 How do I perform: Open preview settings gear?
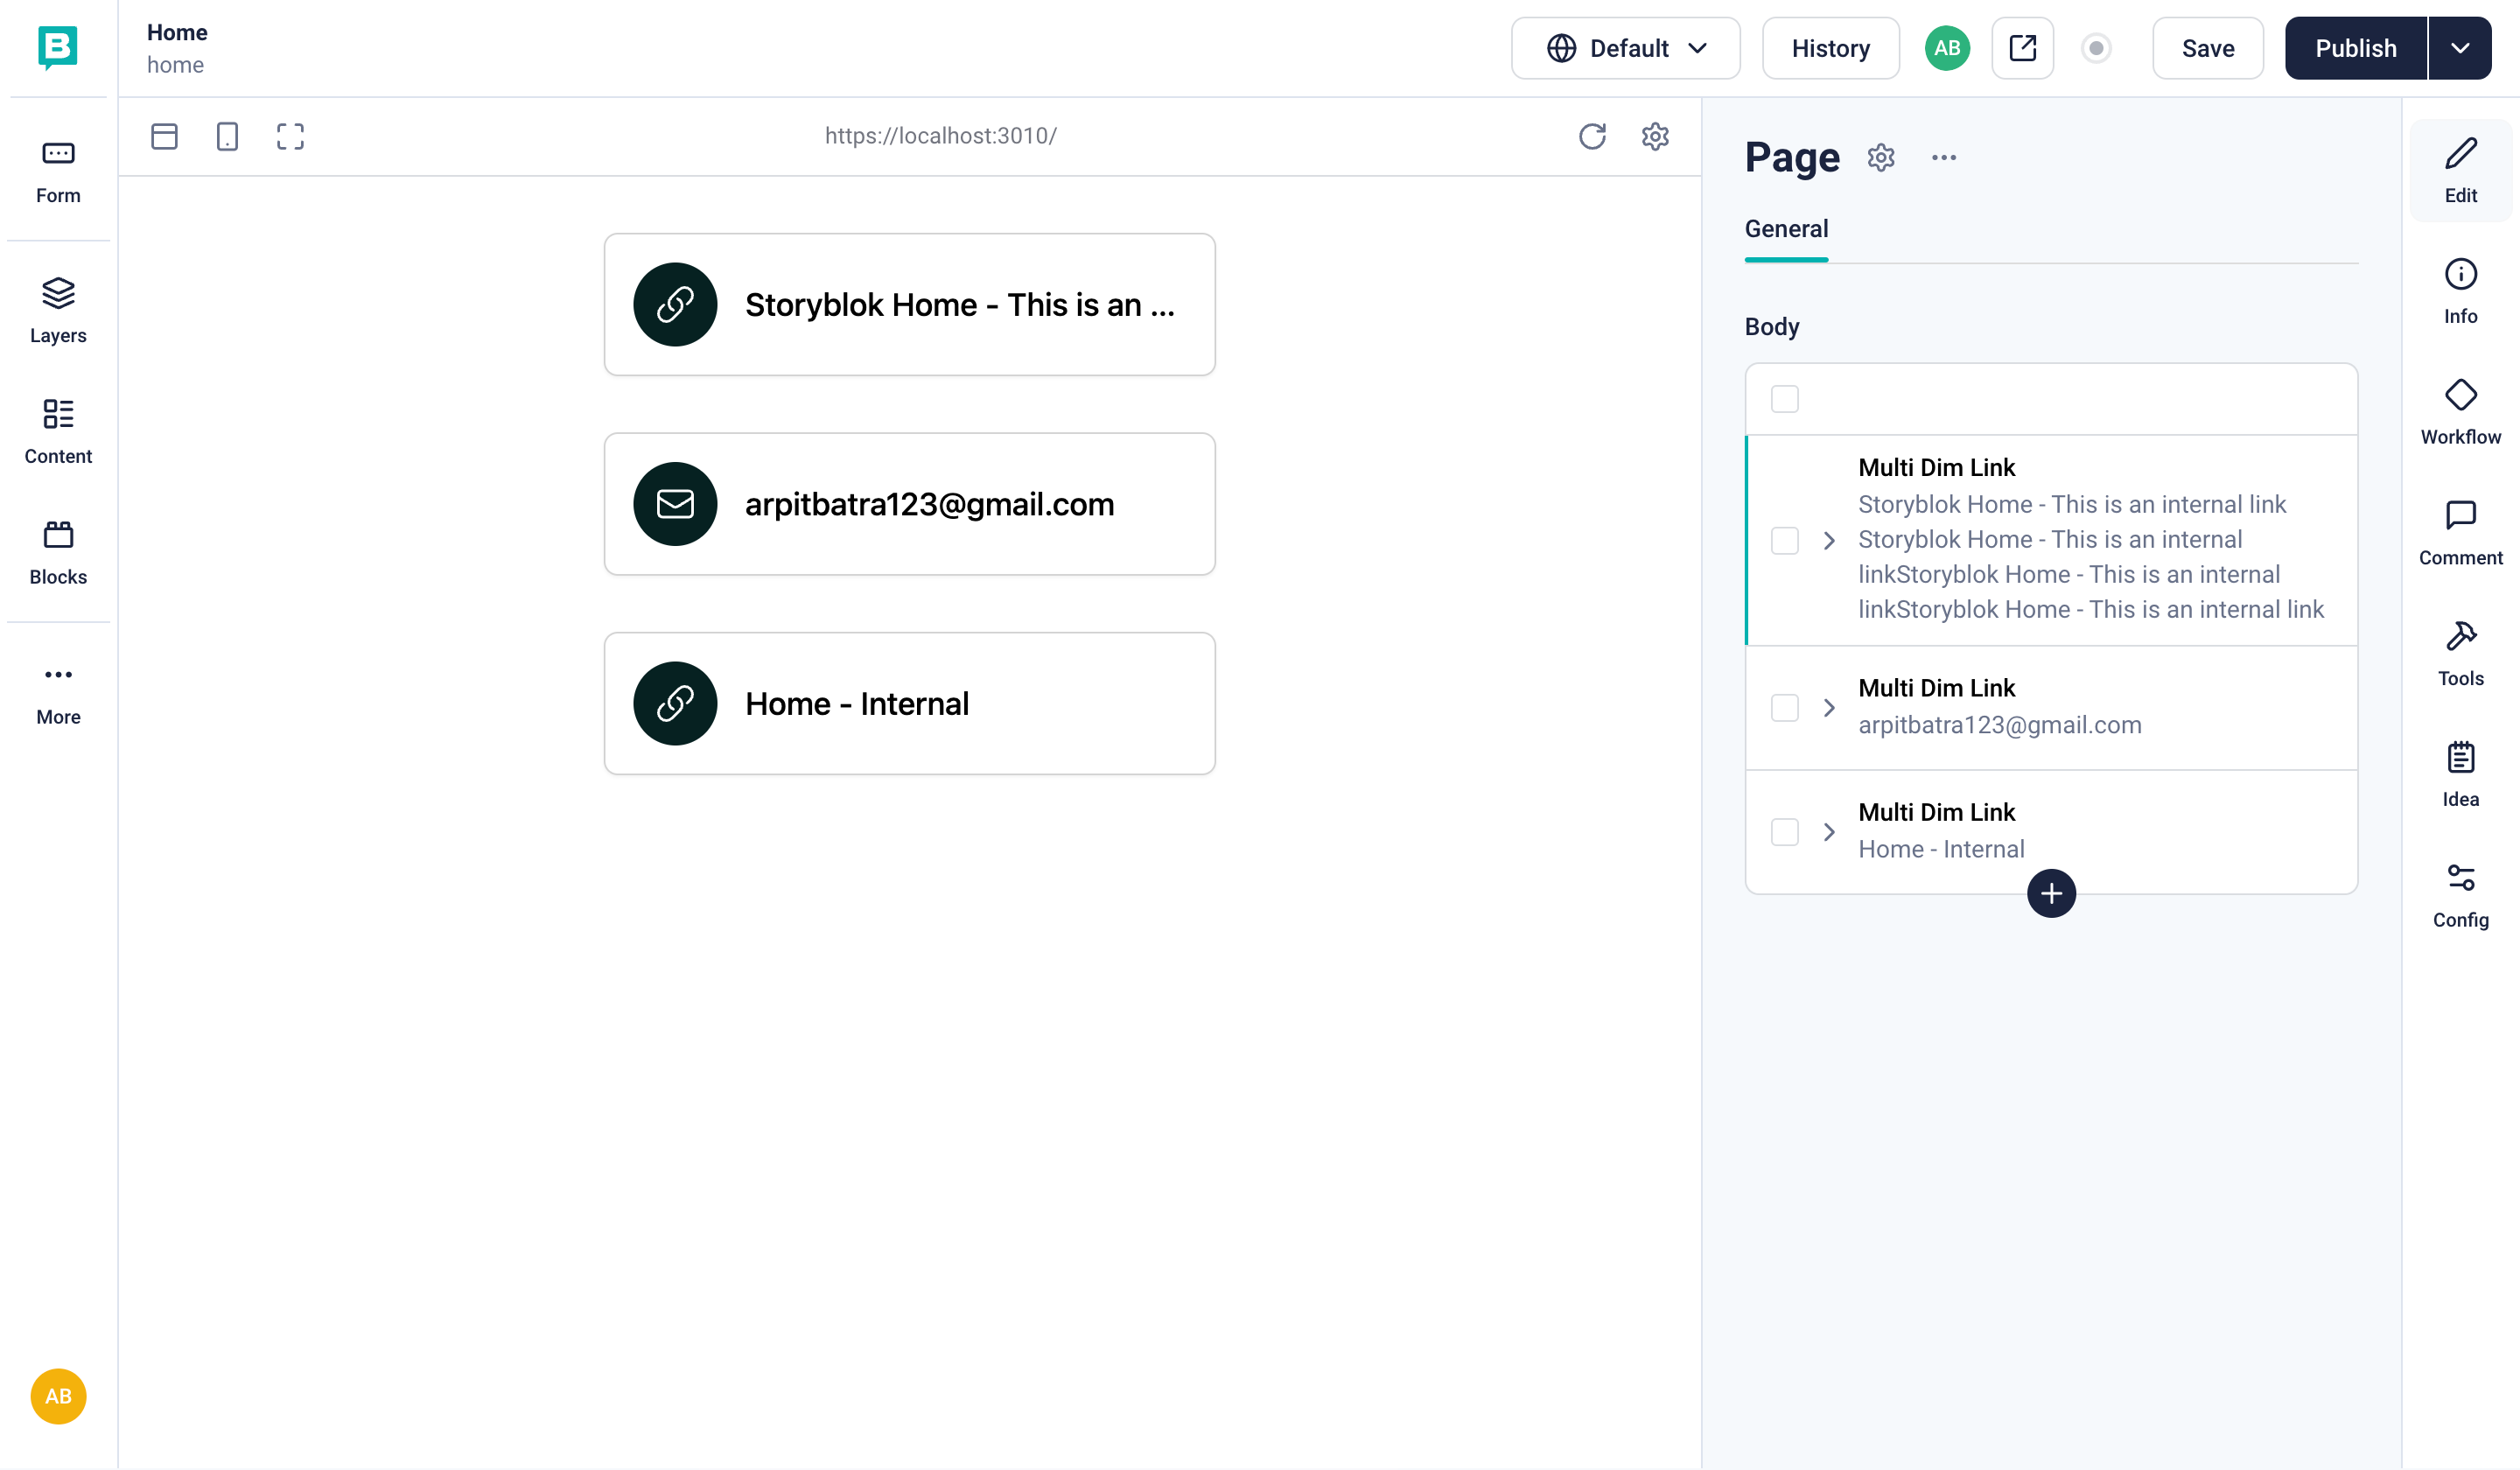coord(1655,136)
